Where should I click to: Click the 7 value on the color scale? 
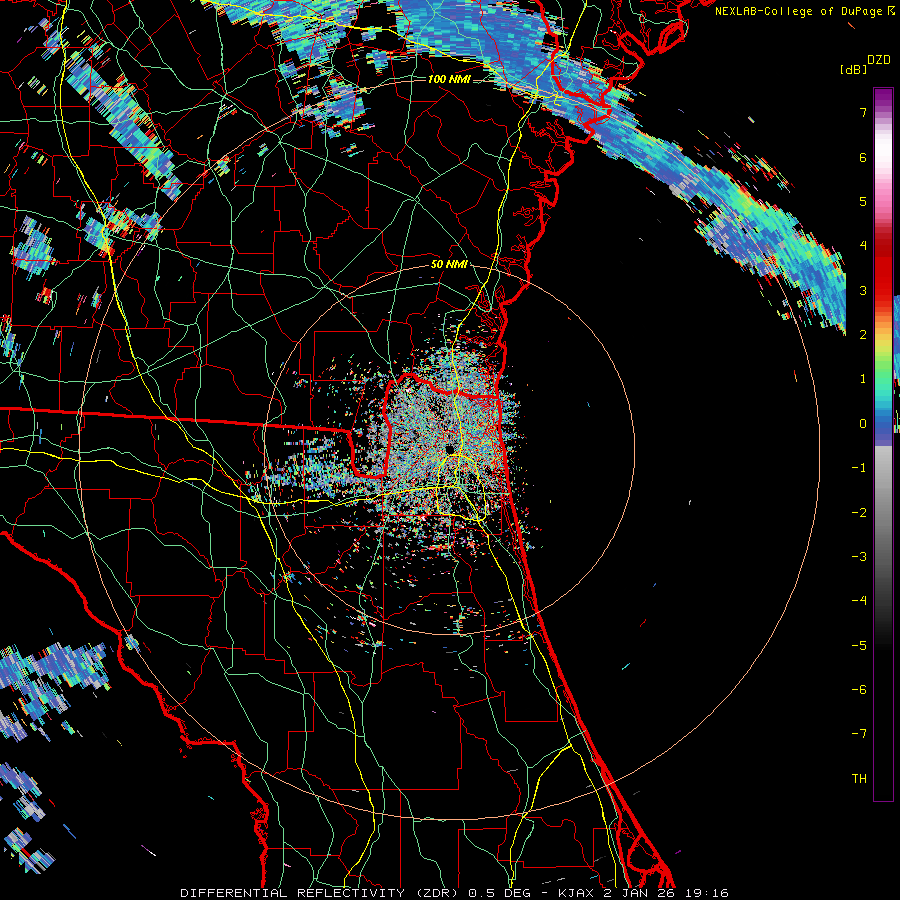pos(863,112)
